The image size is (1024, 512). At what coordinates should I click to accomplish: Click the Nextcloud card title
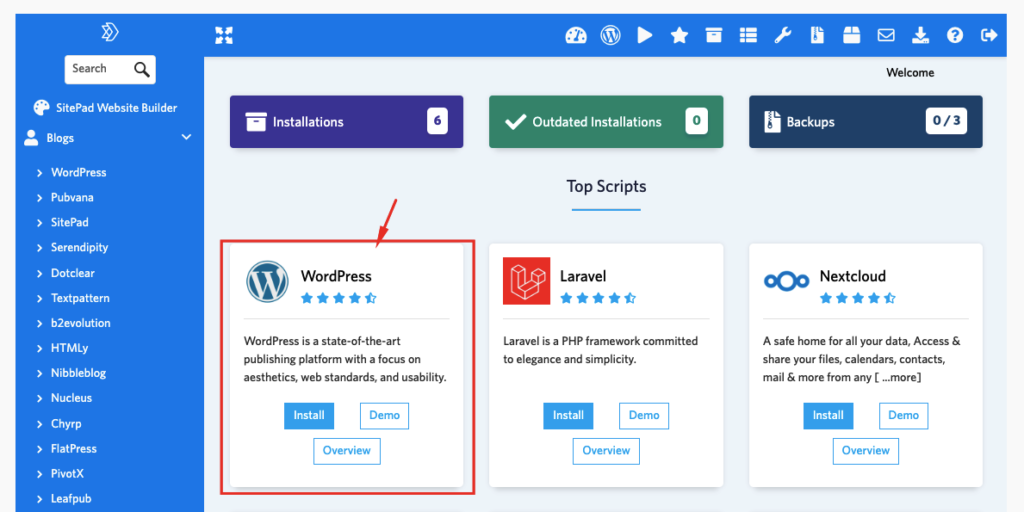[x=853, y=276]
